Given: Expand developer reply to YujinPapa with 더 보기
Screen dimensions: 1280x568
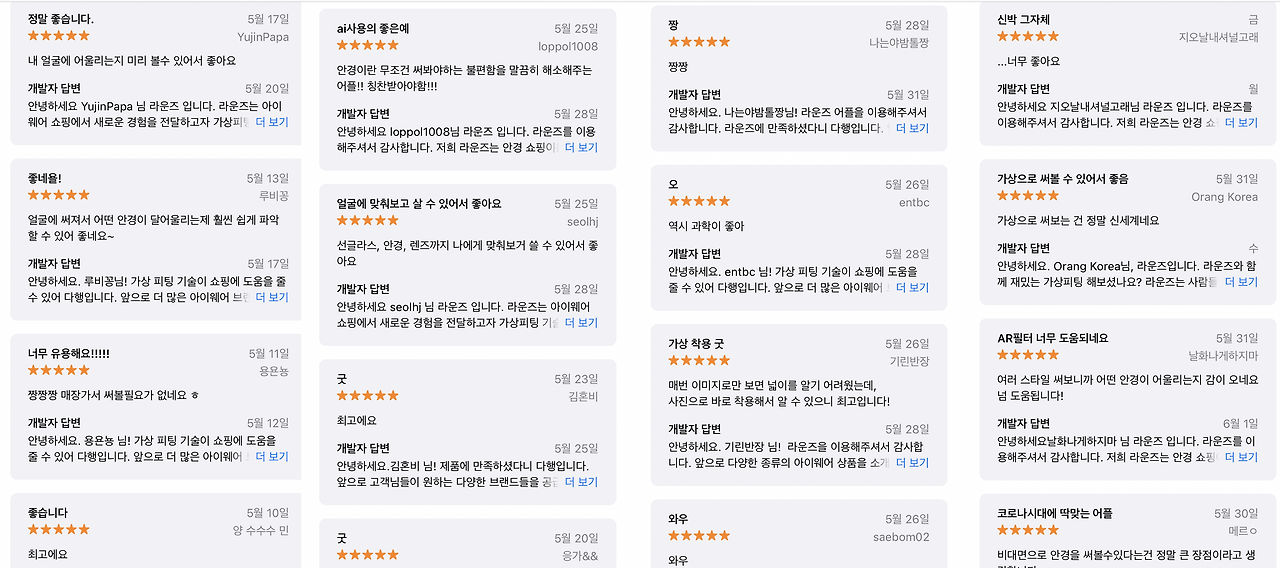Looking at the screenshot, I should [272, 122].
